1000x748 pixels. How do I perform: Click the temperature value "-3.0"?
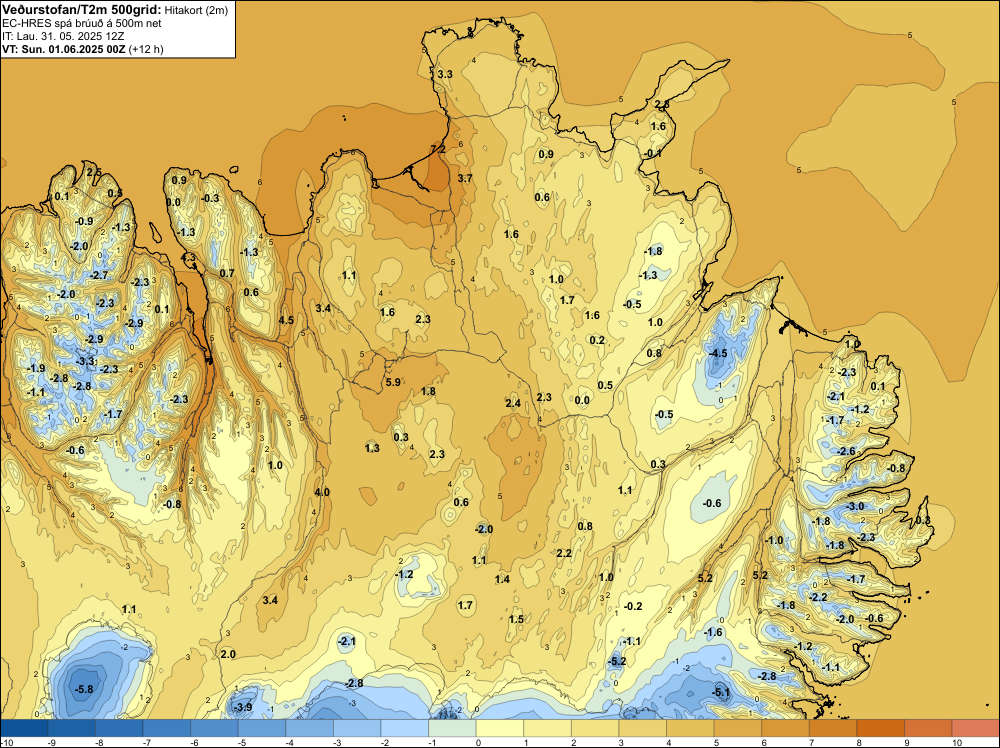[x=855, y=506]
